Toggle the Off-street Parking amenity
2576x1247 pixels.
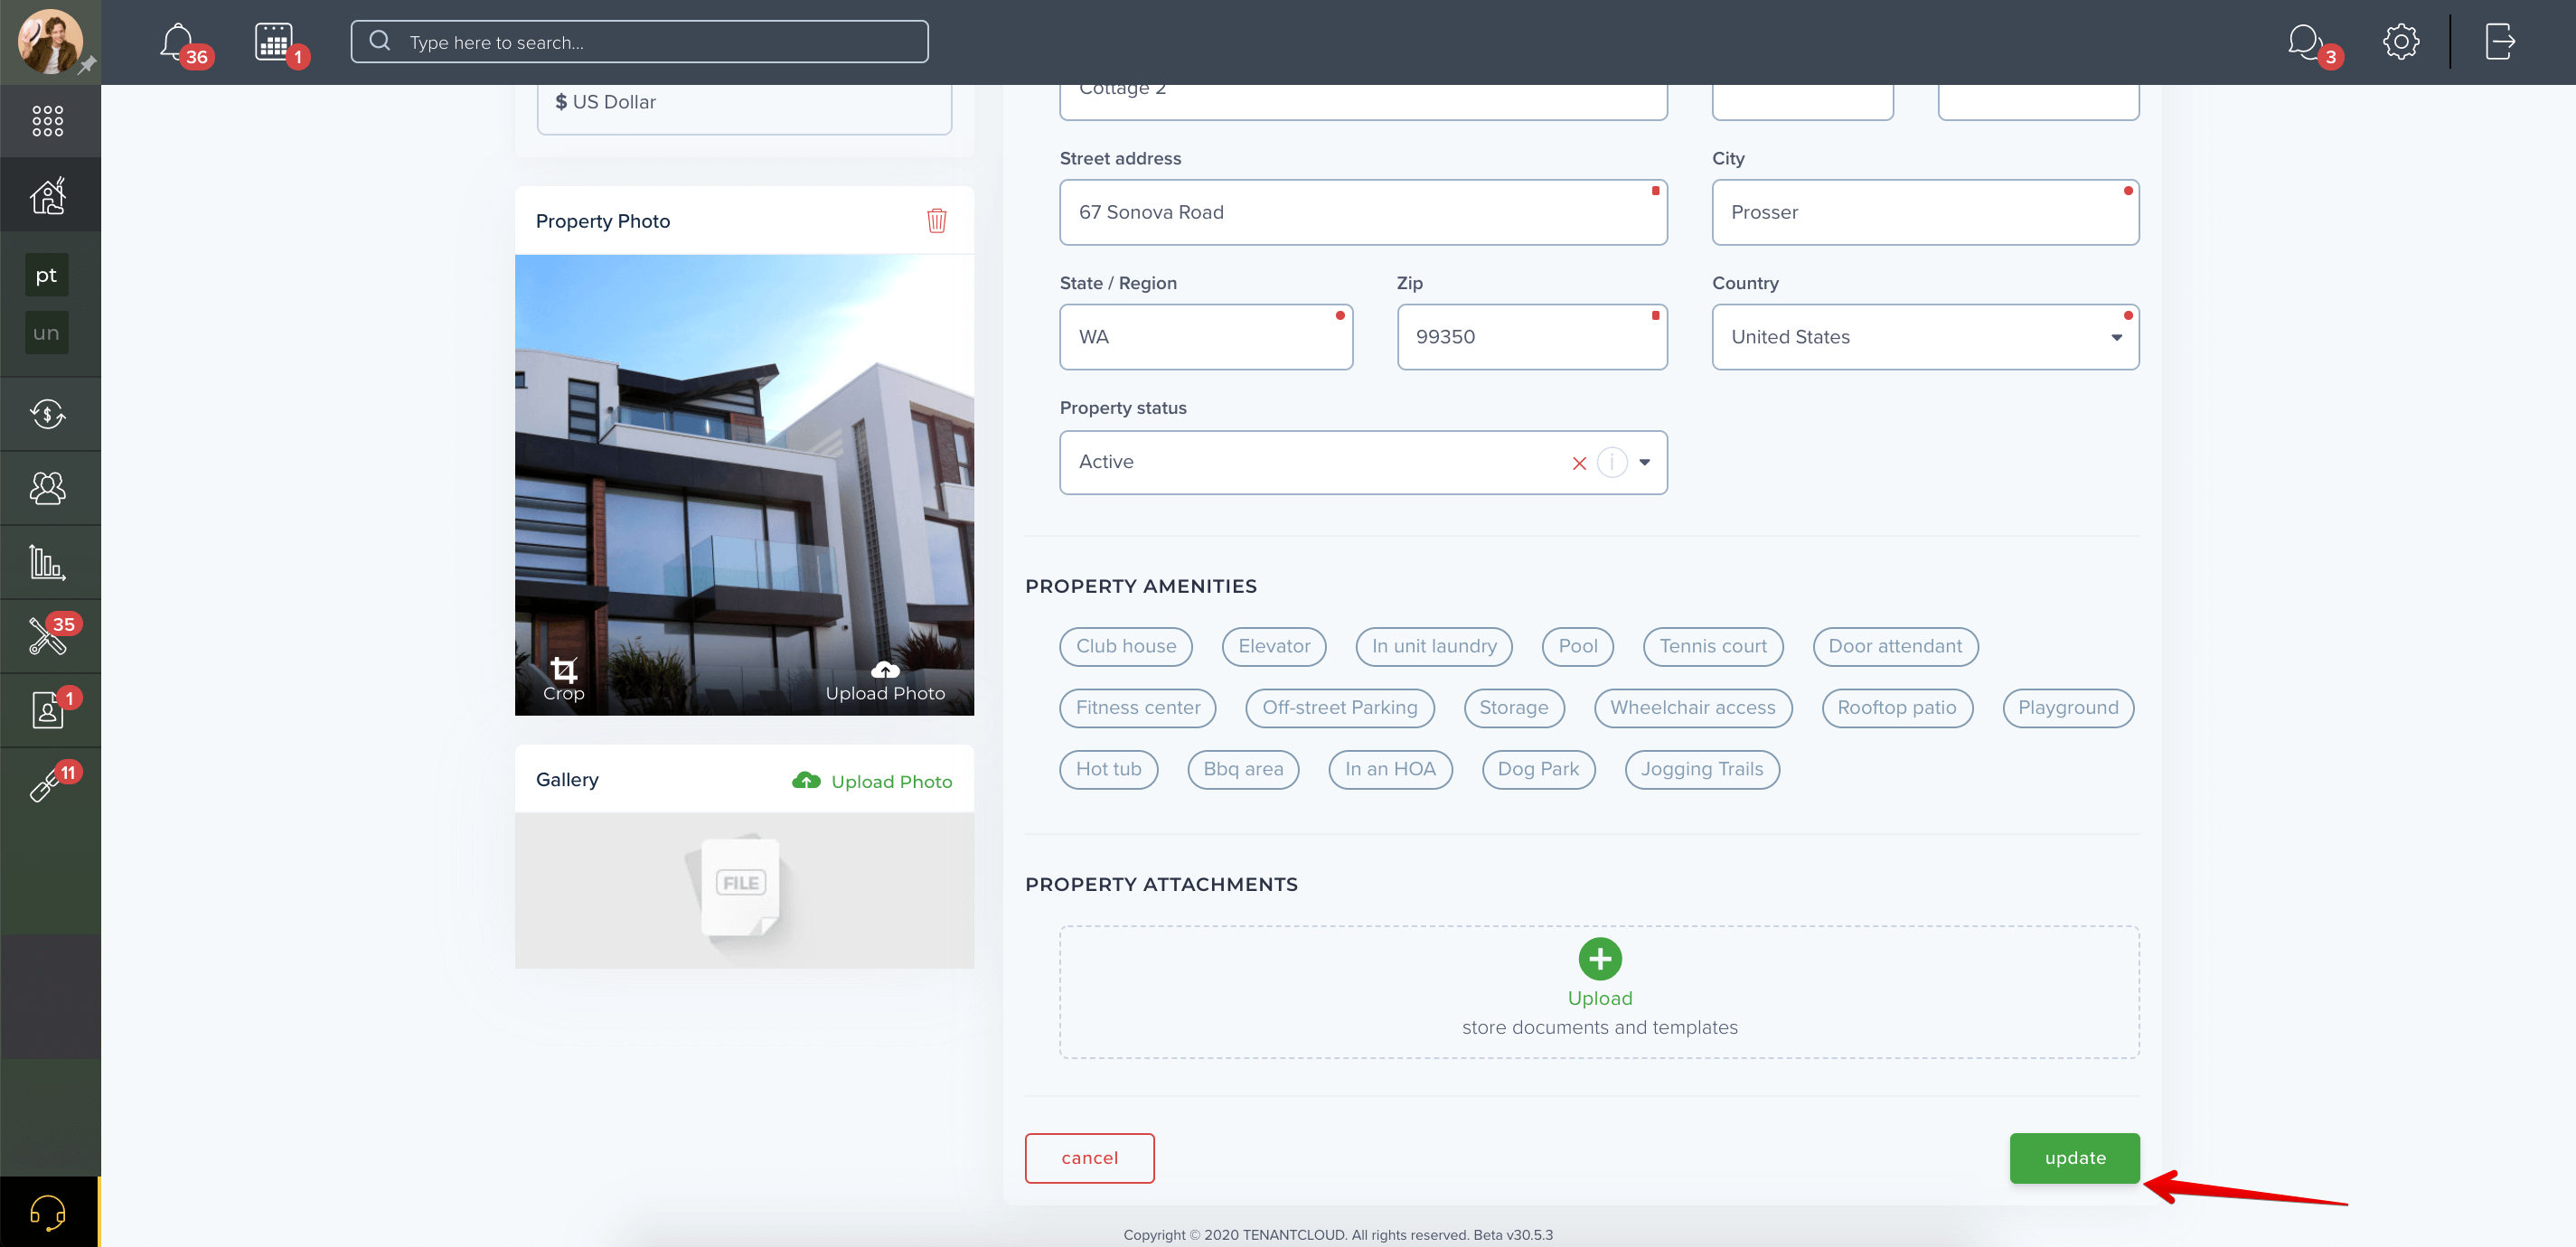coord(1340,708)
